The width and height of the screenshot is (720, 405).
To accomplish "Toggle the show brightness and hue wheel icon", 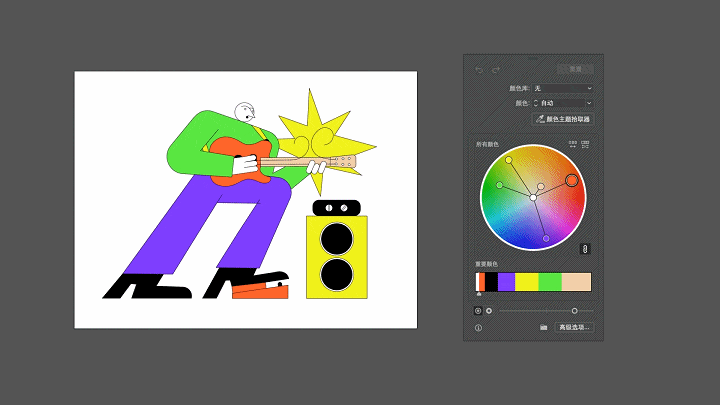I will [x=478, y=311].
